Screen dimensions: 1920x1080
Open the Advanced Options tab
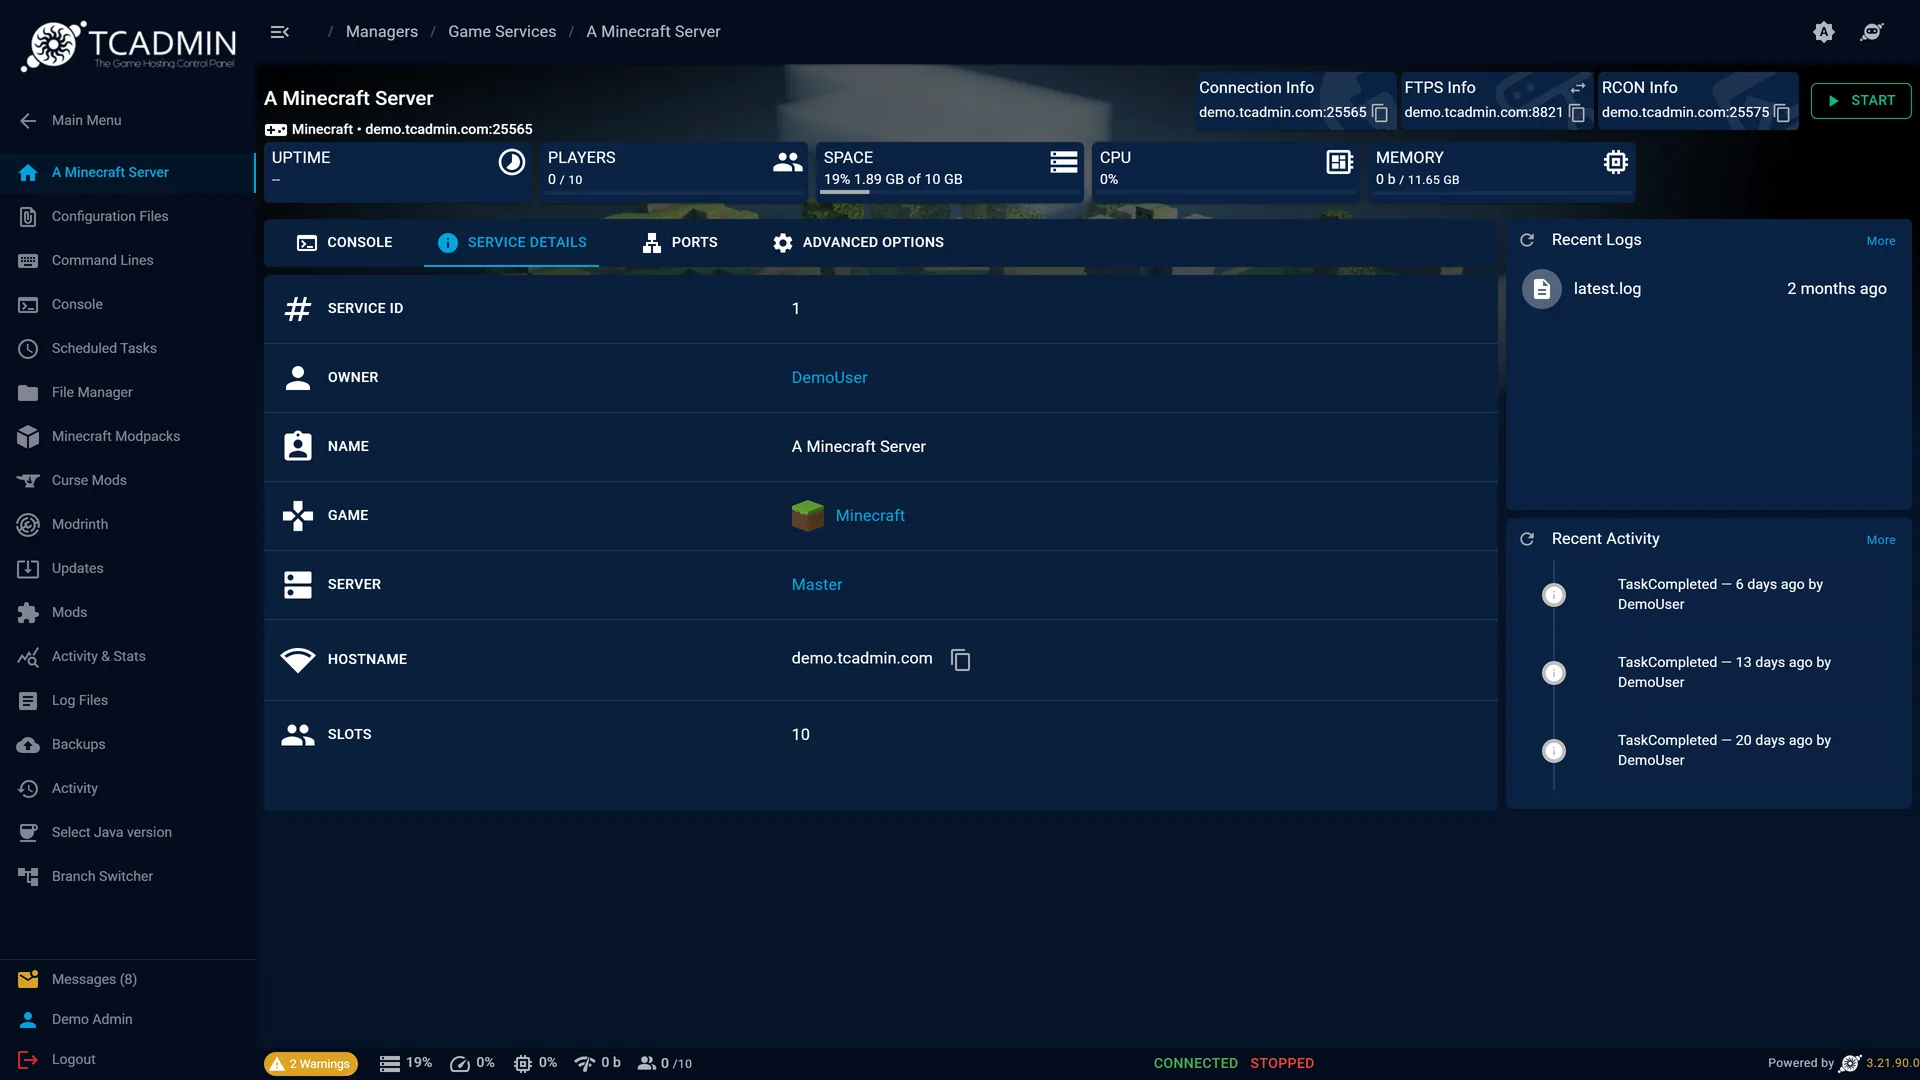858,243
